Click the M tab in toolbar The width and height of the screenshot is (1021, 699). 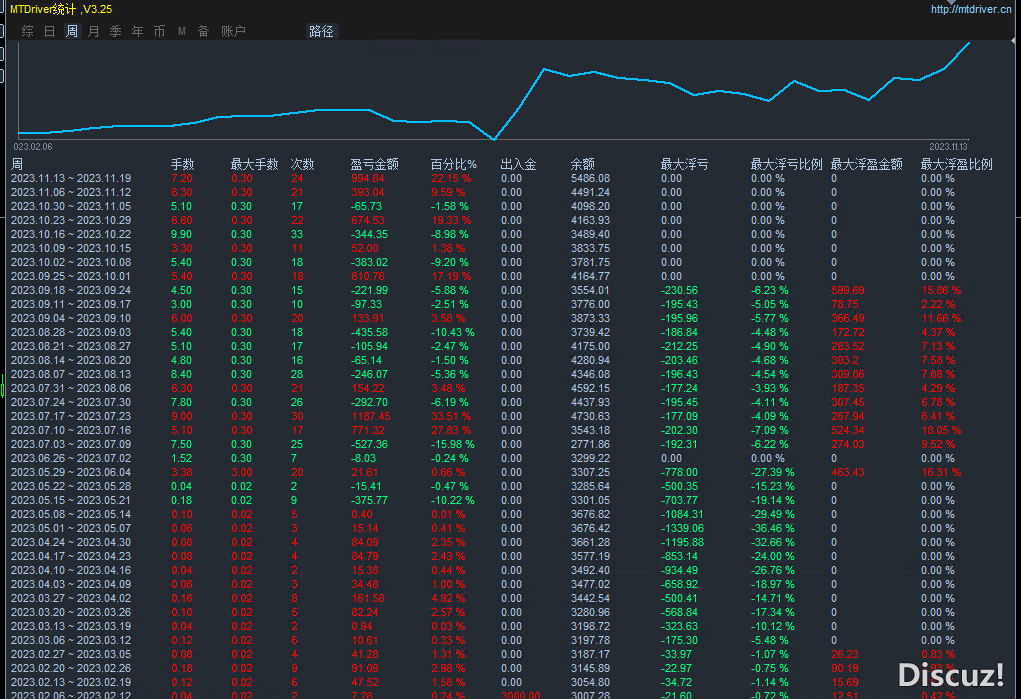coord(182,31)
